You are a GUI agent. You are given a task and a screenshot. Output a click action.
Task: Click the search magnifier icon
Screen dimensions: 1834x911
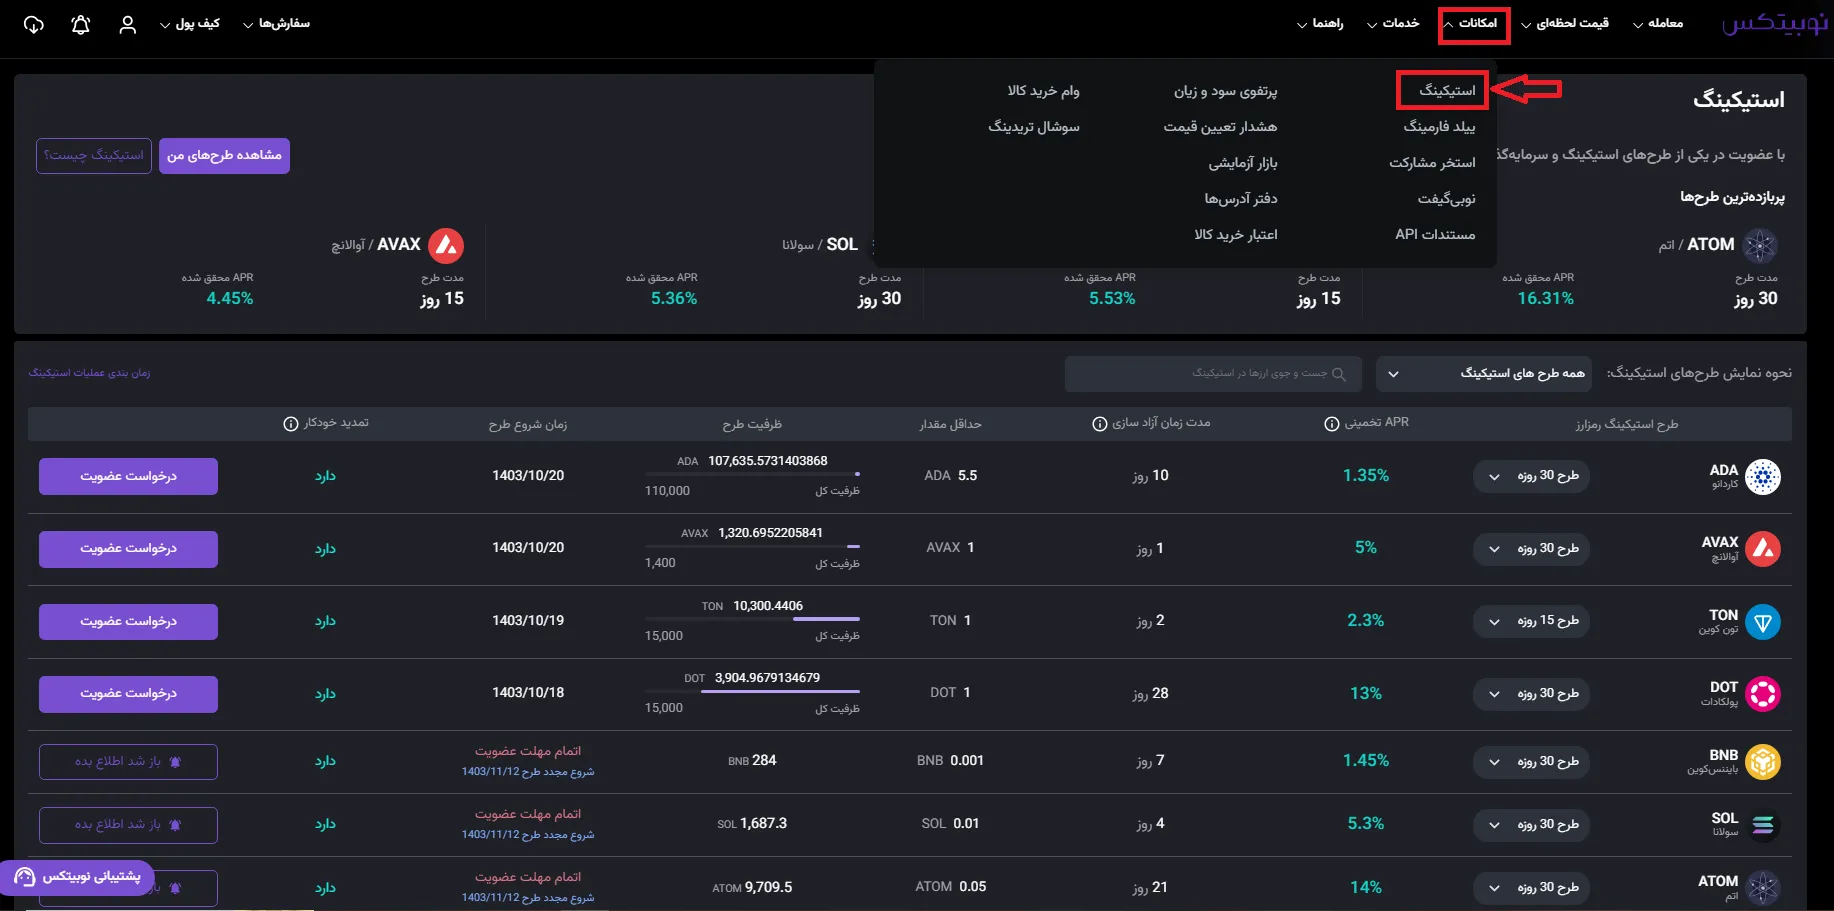[1340, 373]
